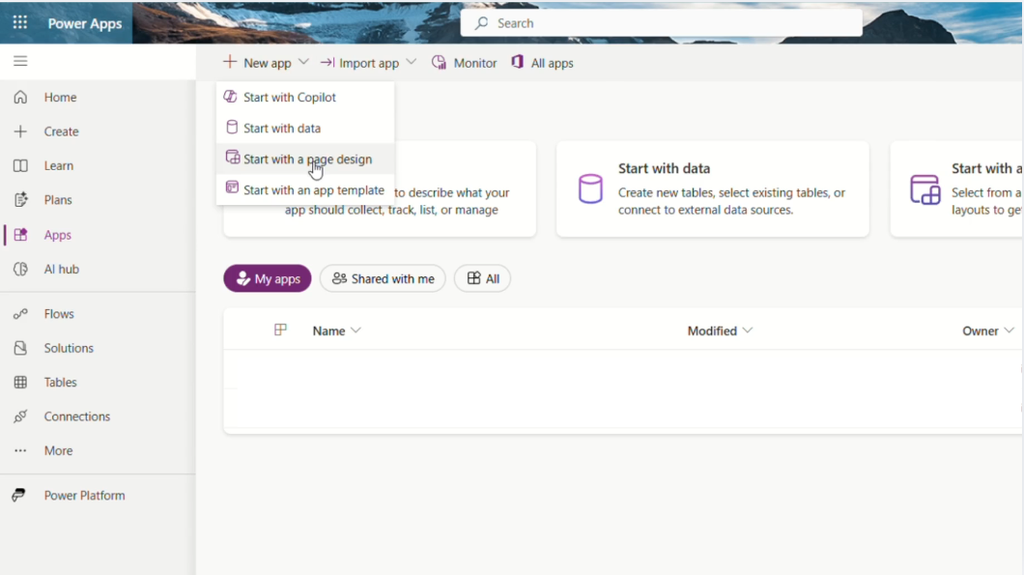Go to Plans in the sidebar

point(58,200)
